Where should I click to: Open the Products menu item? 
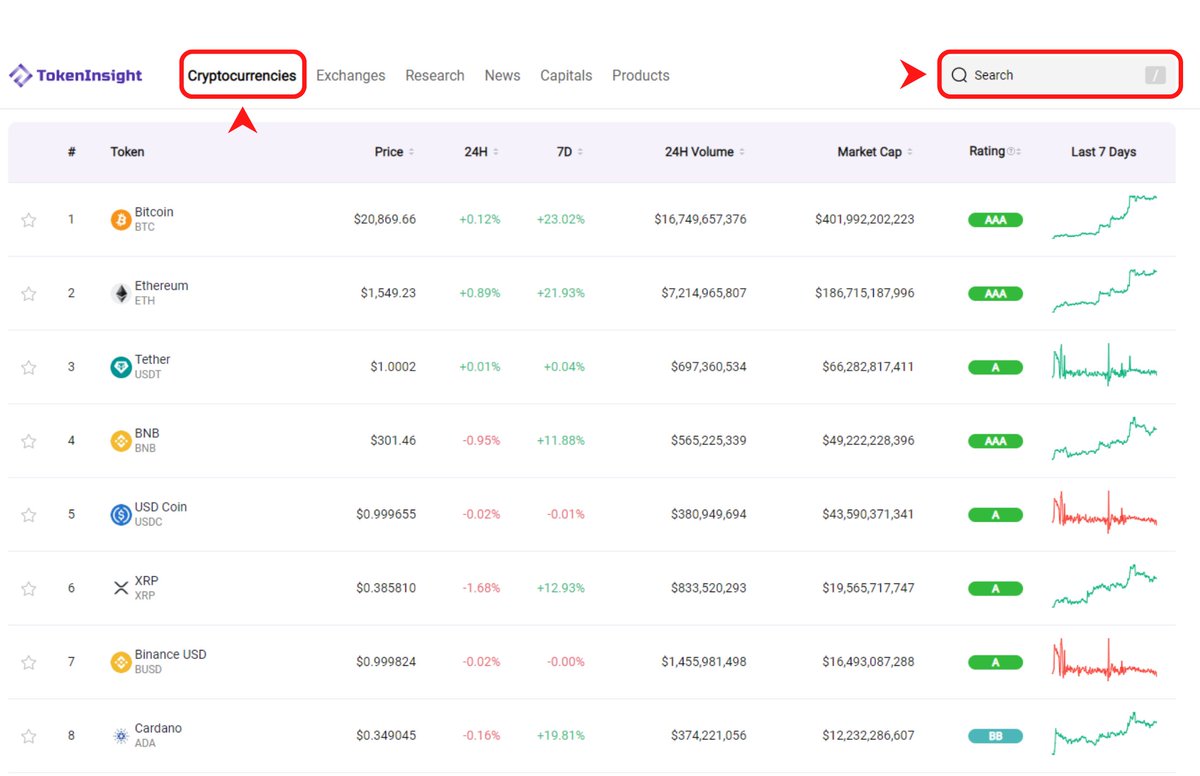[x=640, y=75]
